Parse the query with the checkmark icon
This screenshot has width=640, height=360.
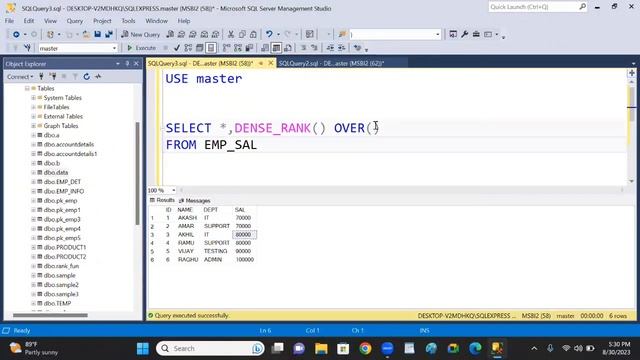pyautogui.click(x=177, y=48)
